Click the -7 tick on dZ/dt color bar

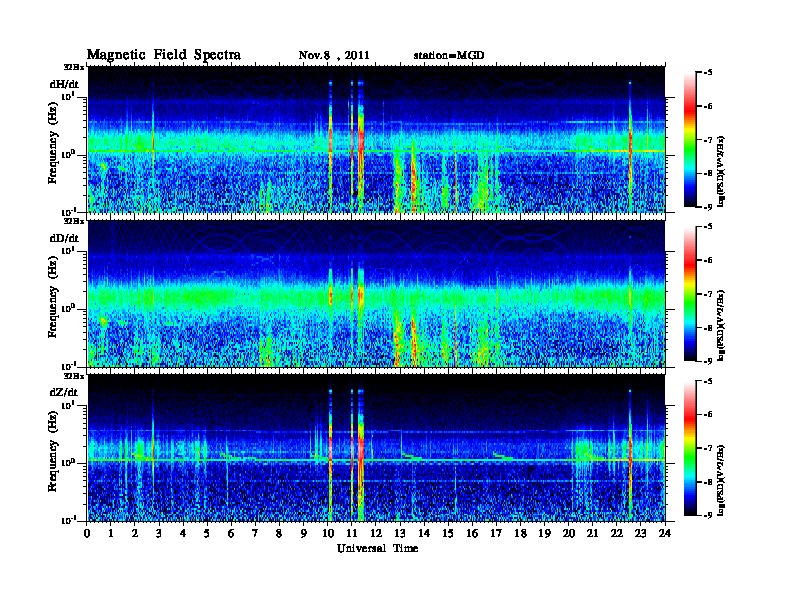pos(709,448)
